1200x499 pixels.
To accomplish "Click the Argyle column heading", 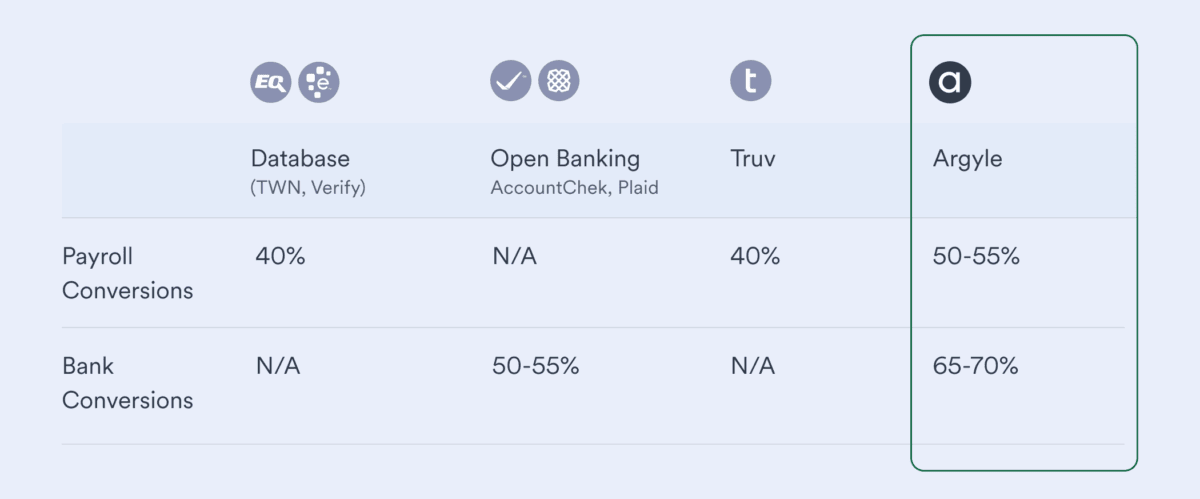I will [967, 159].
